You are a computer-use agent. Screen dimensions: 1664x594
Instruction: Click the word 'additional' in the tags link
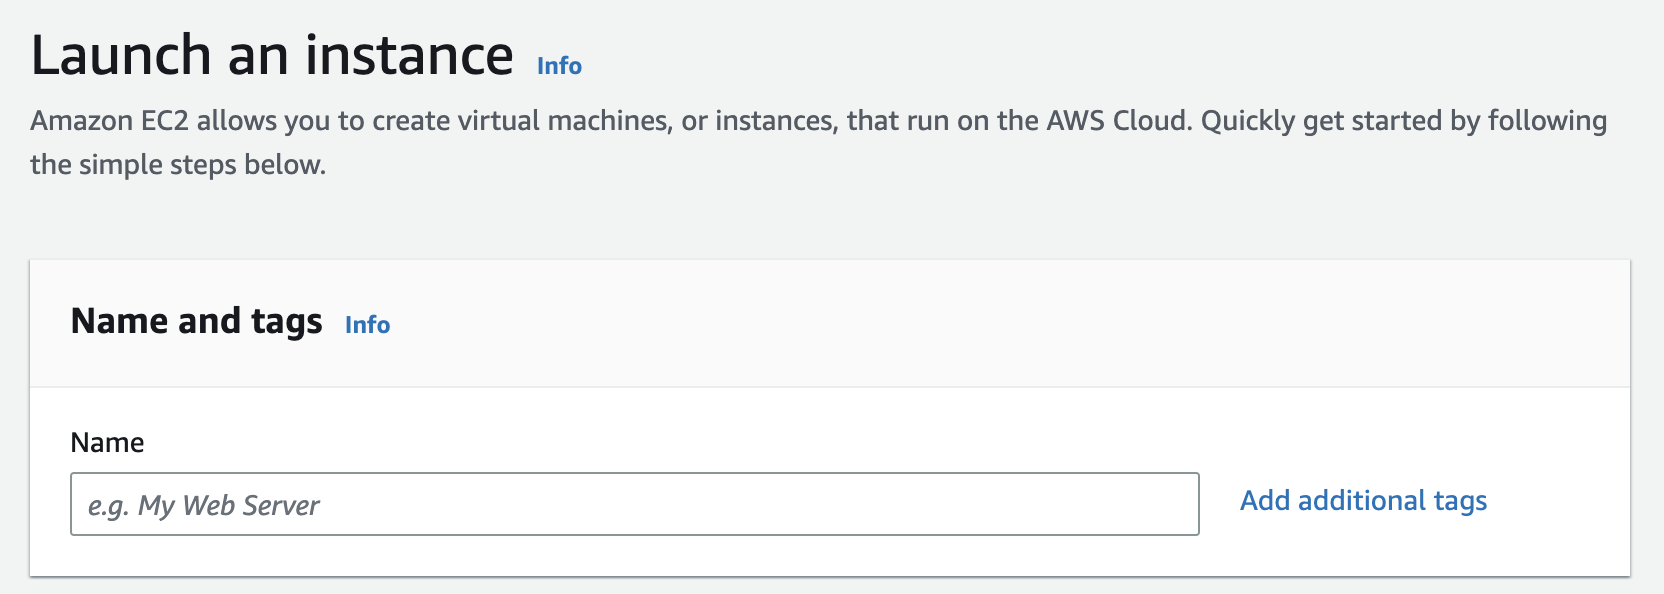[1361, 501]
